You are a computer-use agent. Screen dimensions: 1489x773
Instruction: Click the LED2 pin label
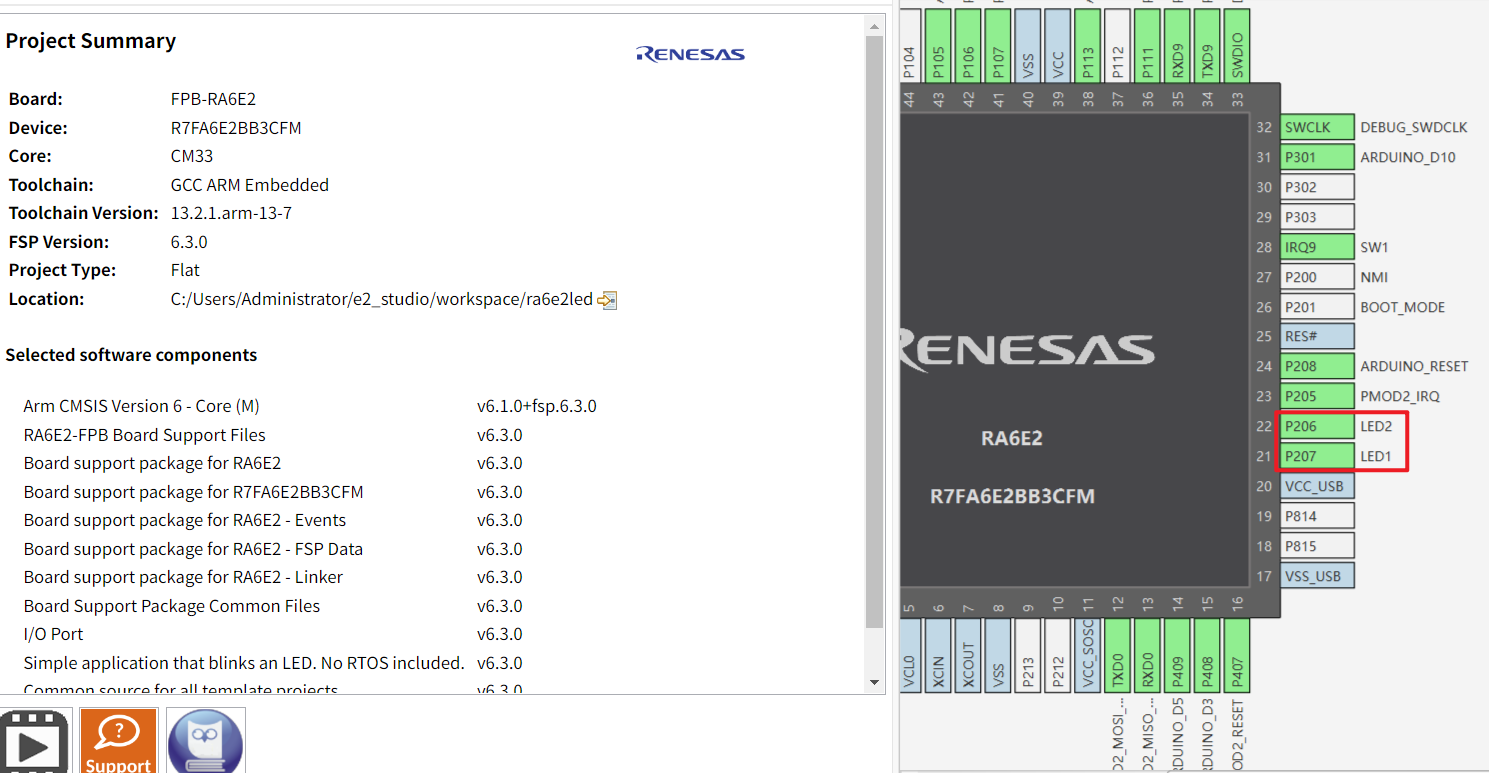[x=1376, y=427]
